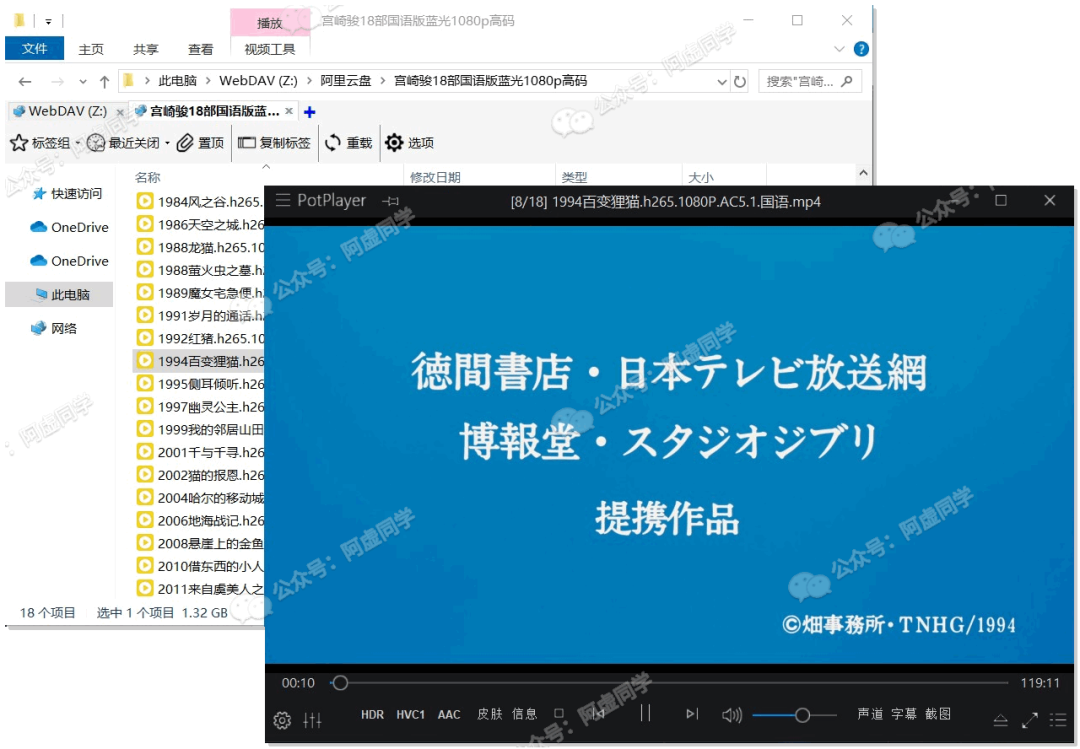Open 声道 audio track menu
Screen dimensions: 1080x749
click(870, 714)
